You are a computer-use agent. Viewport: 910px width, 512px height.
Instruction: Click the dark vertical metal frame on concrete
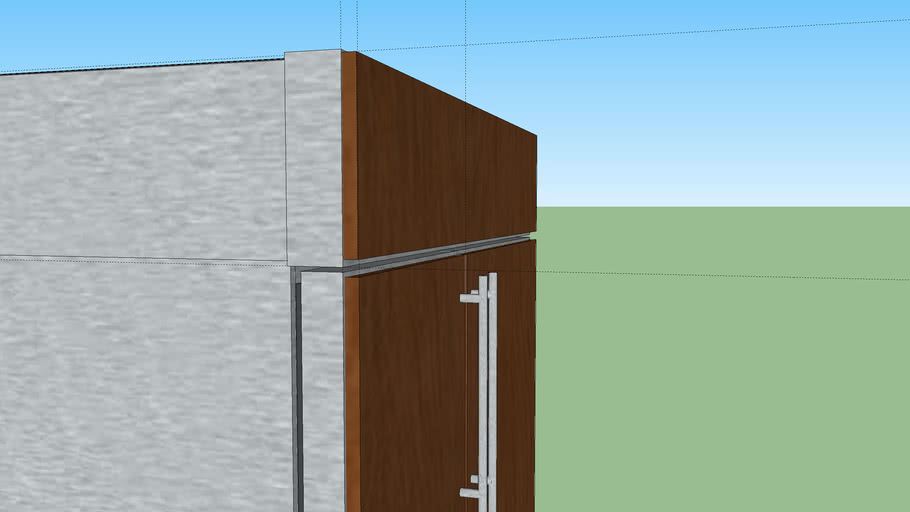[296, 400]
